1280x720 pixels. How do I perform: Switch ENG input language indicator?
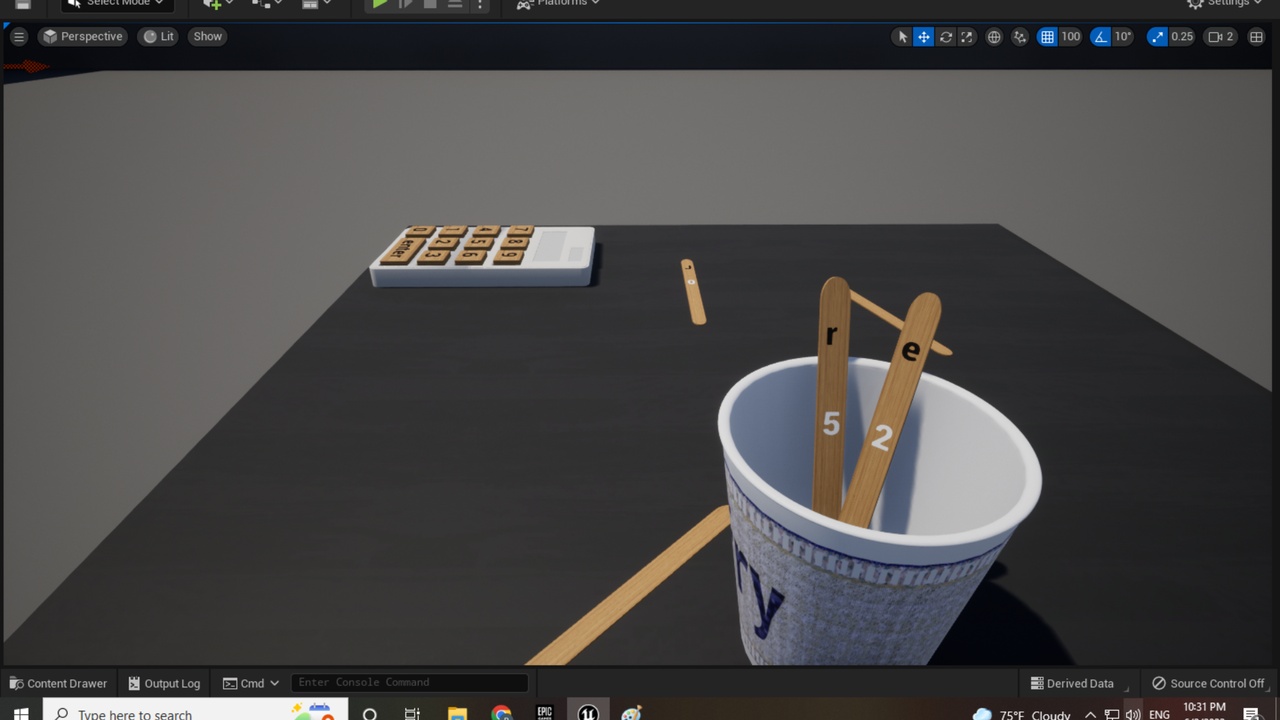[1159, 714]
